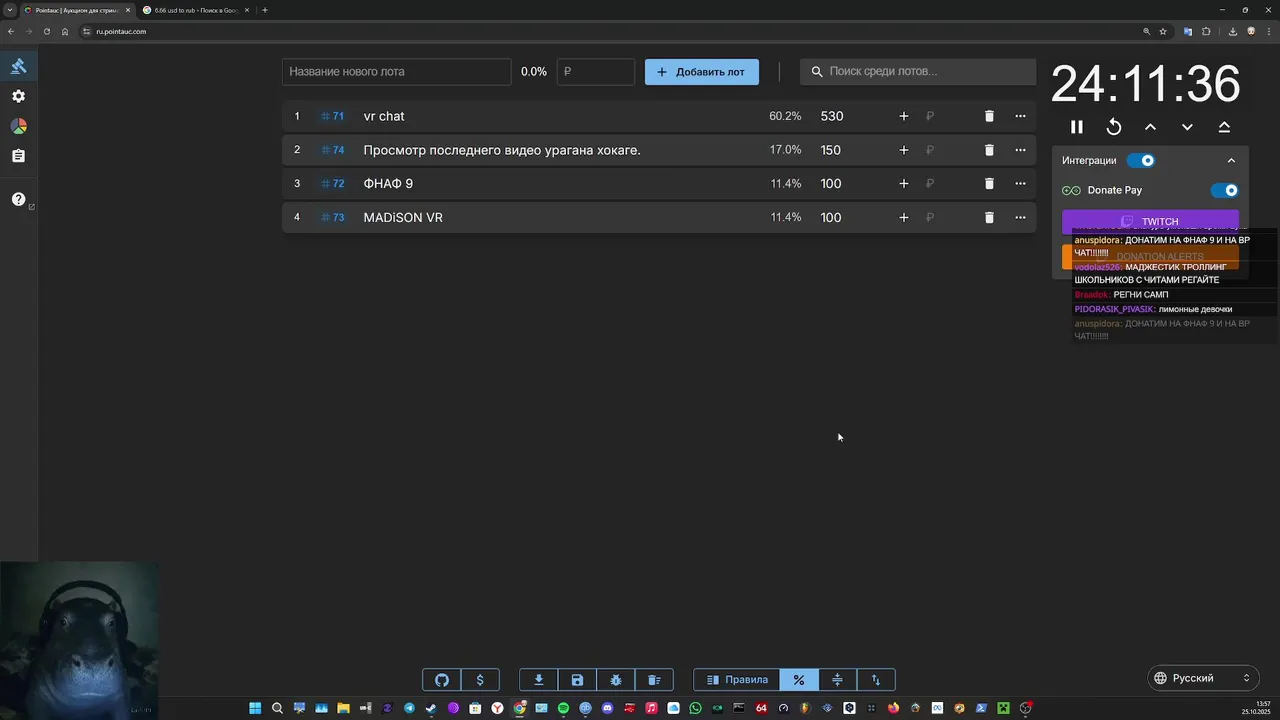Open the clipboard history page in sidebar
The width and height of the screenshot is (1280, 720).
[x=18, y=156]
